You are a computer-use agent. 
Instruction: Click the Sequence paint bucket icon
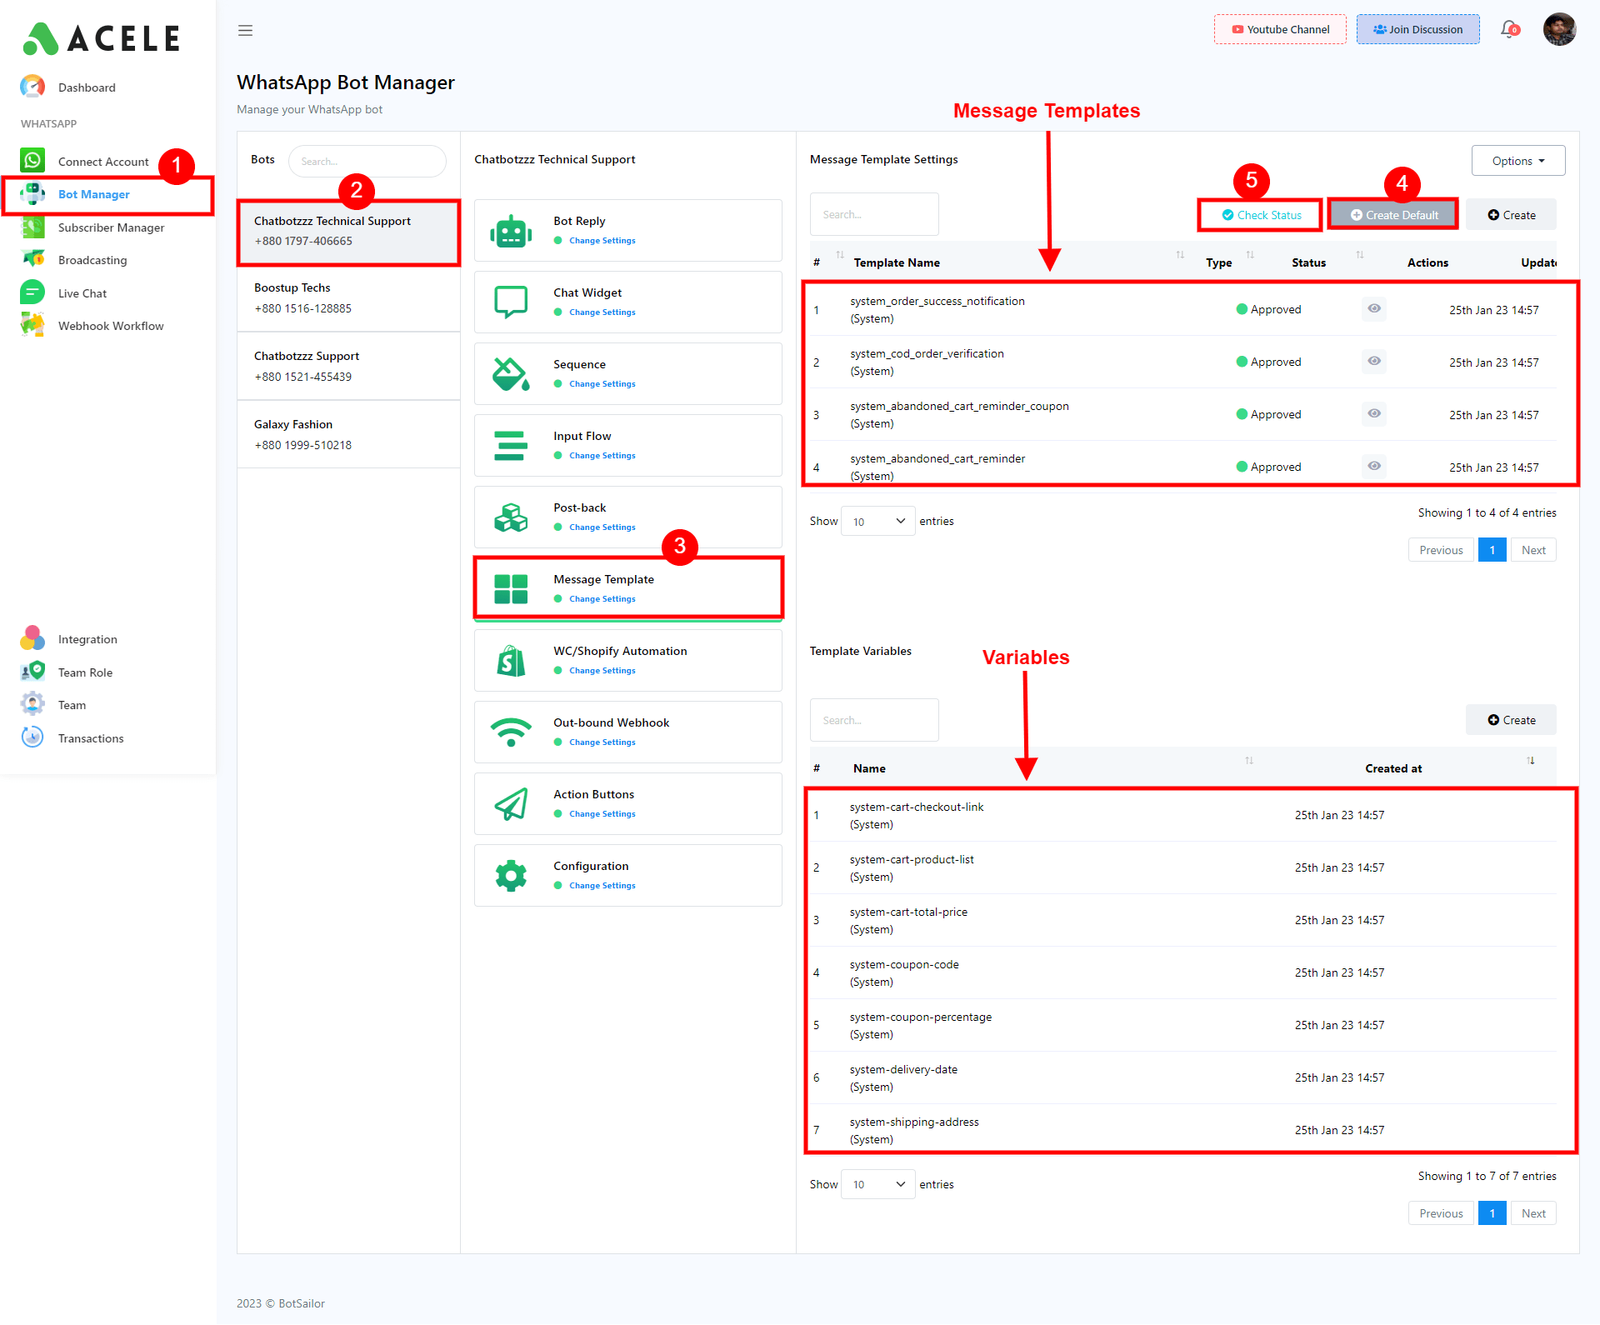(511, 374)
